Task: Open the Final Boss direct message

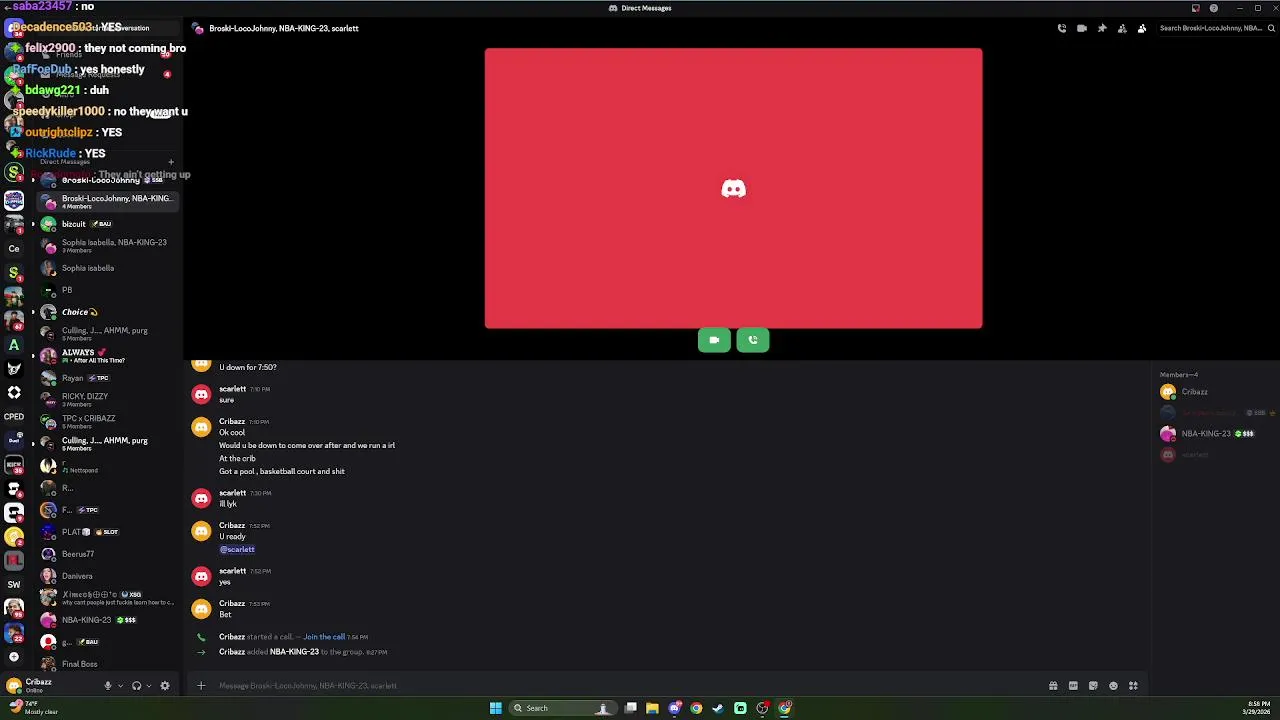Action: coord(108,664)
